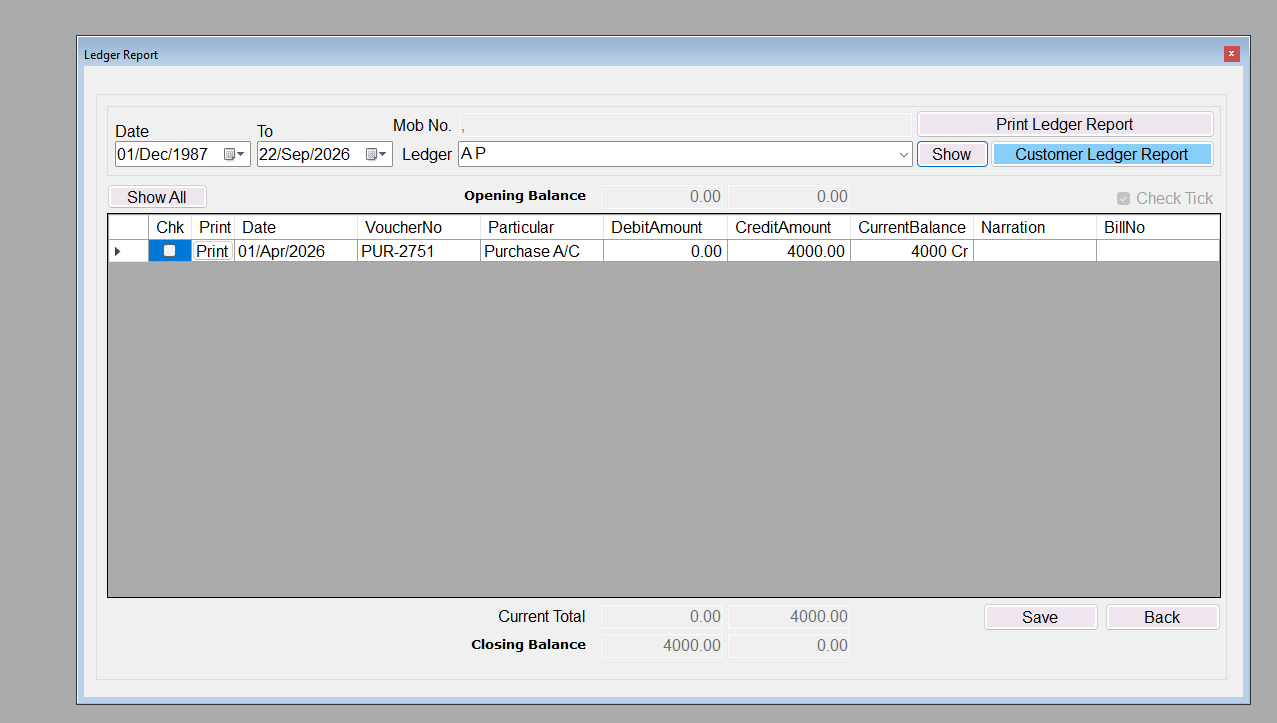Click the Chk column header
The width and height of the screenshot is (1277, 723).
click(x=170, y=227)
